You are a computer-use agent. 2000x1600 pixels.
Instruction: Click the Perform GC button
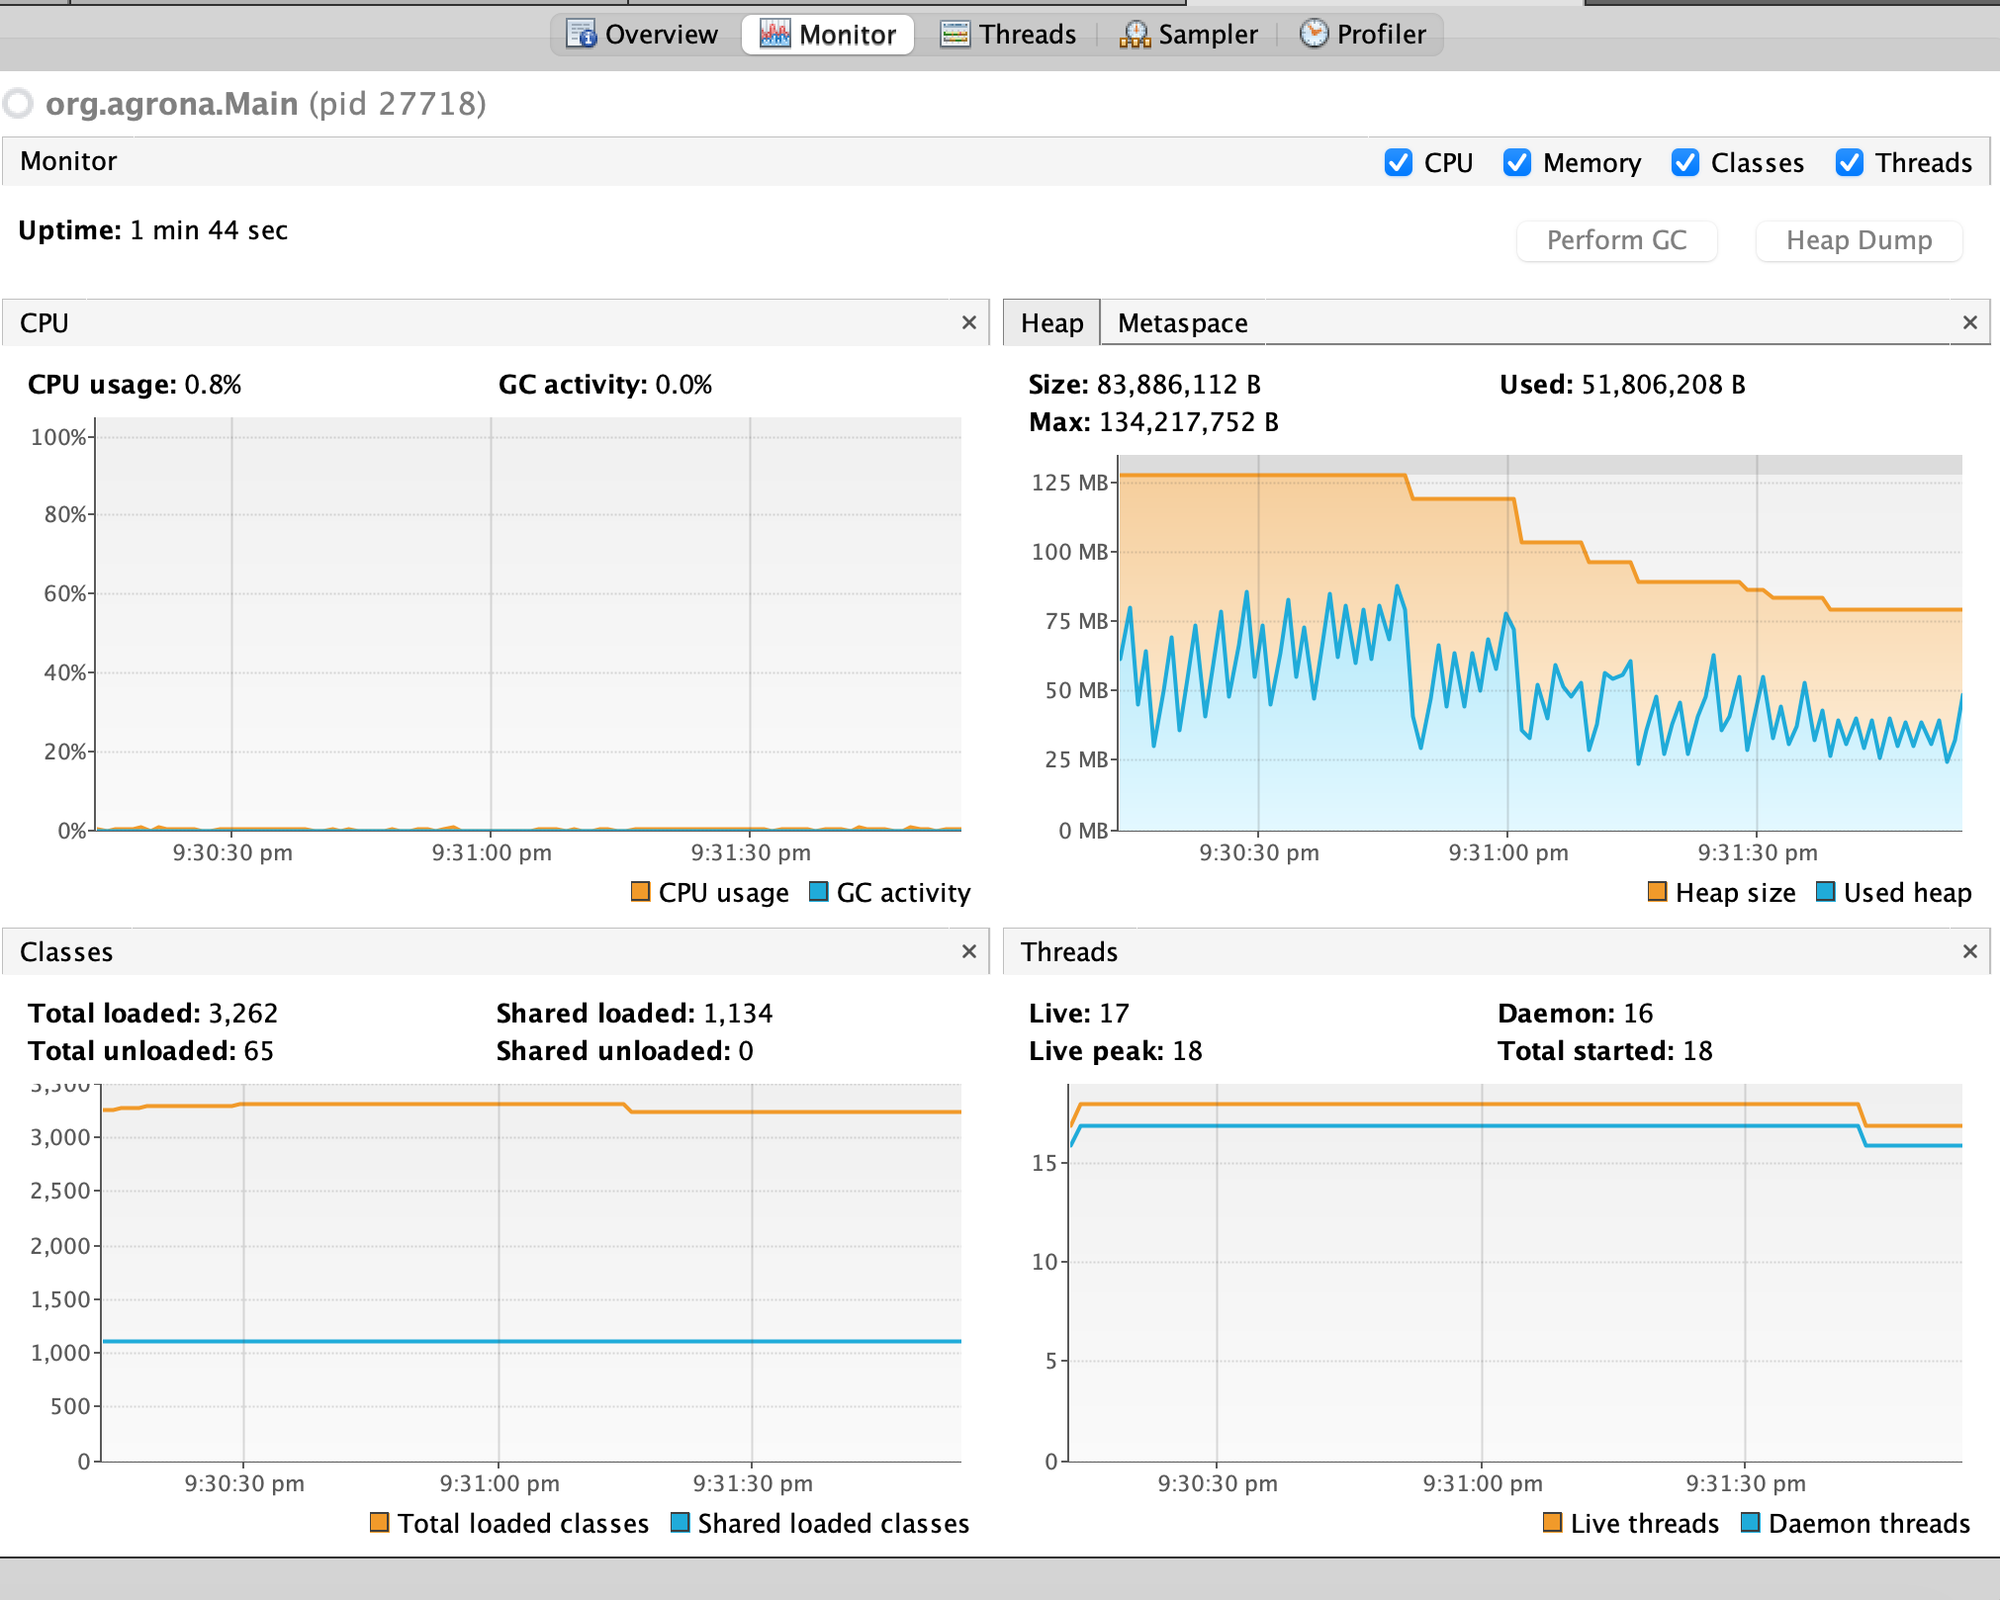point(1616,240)
